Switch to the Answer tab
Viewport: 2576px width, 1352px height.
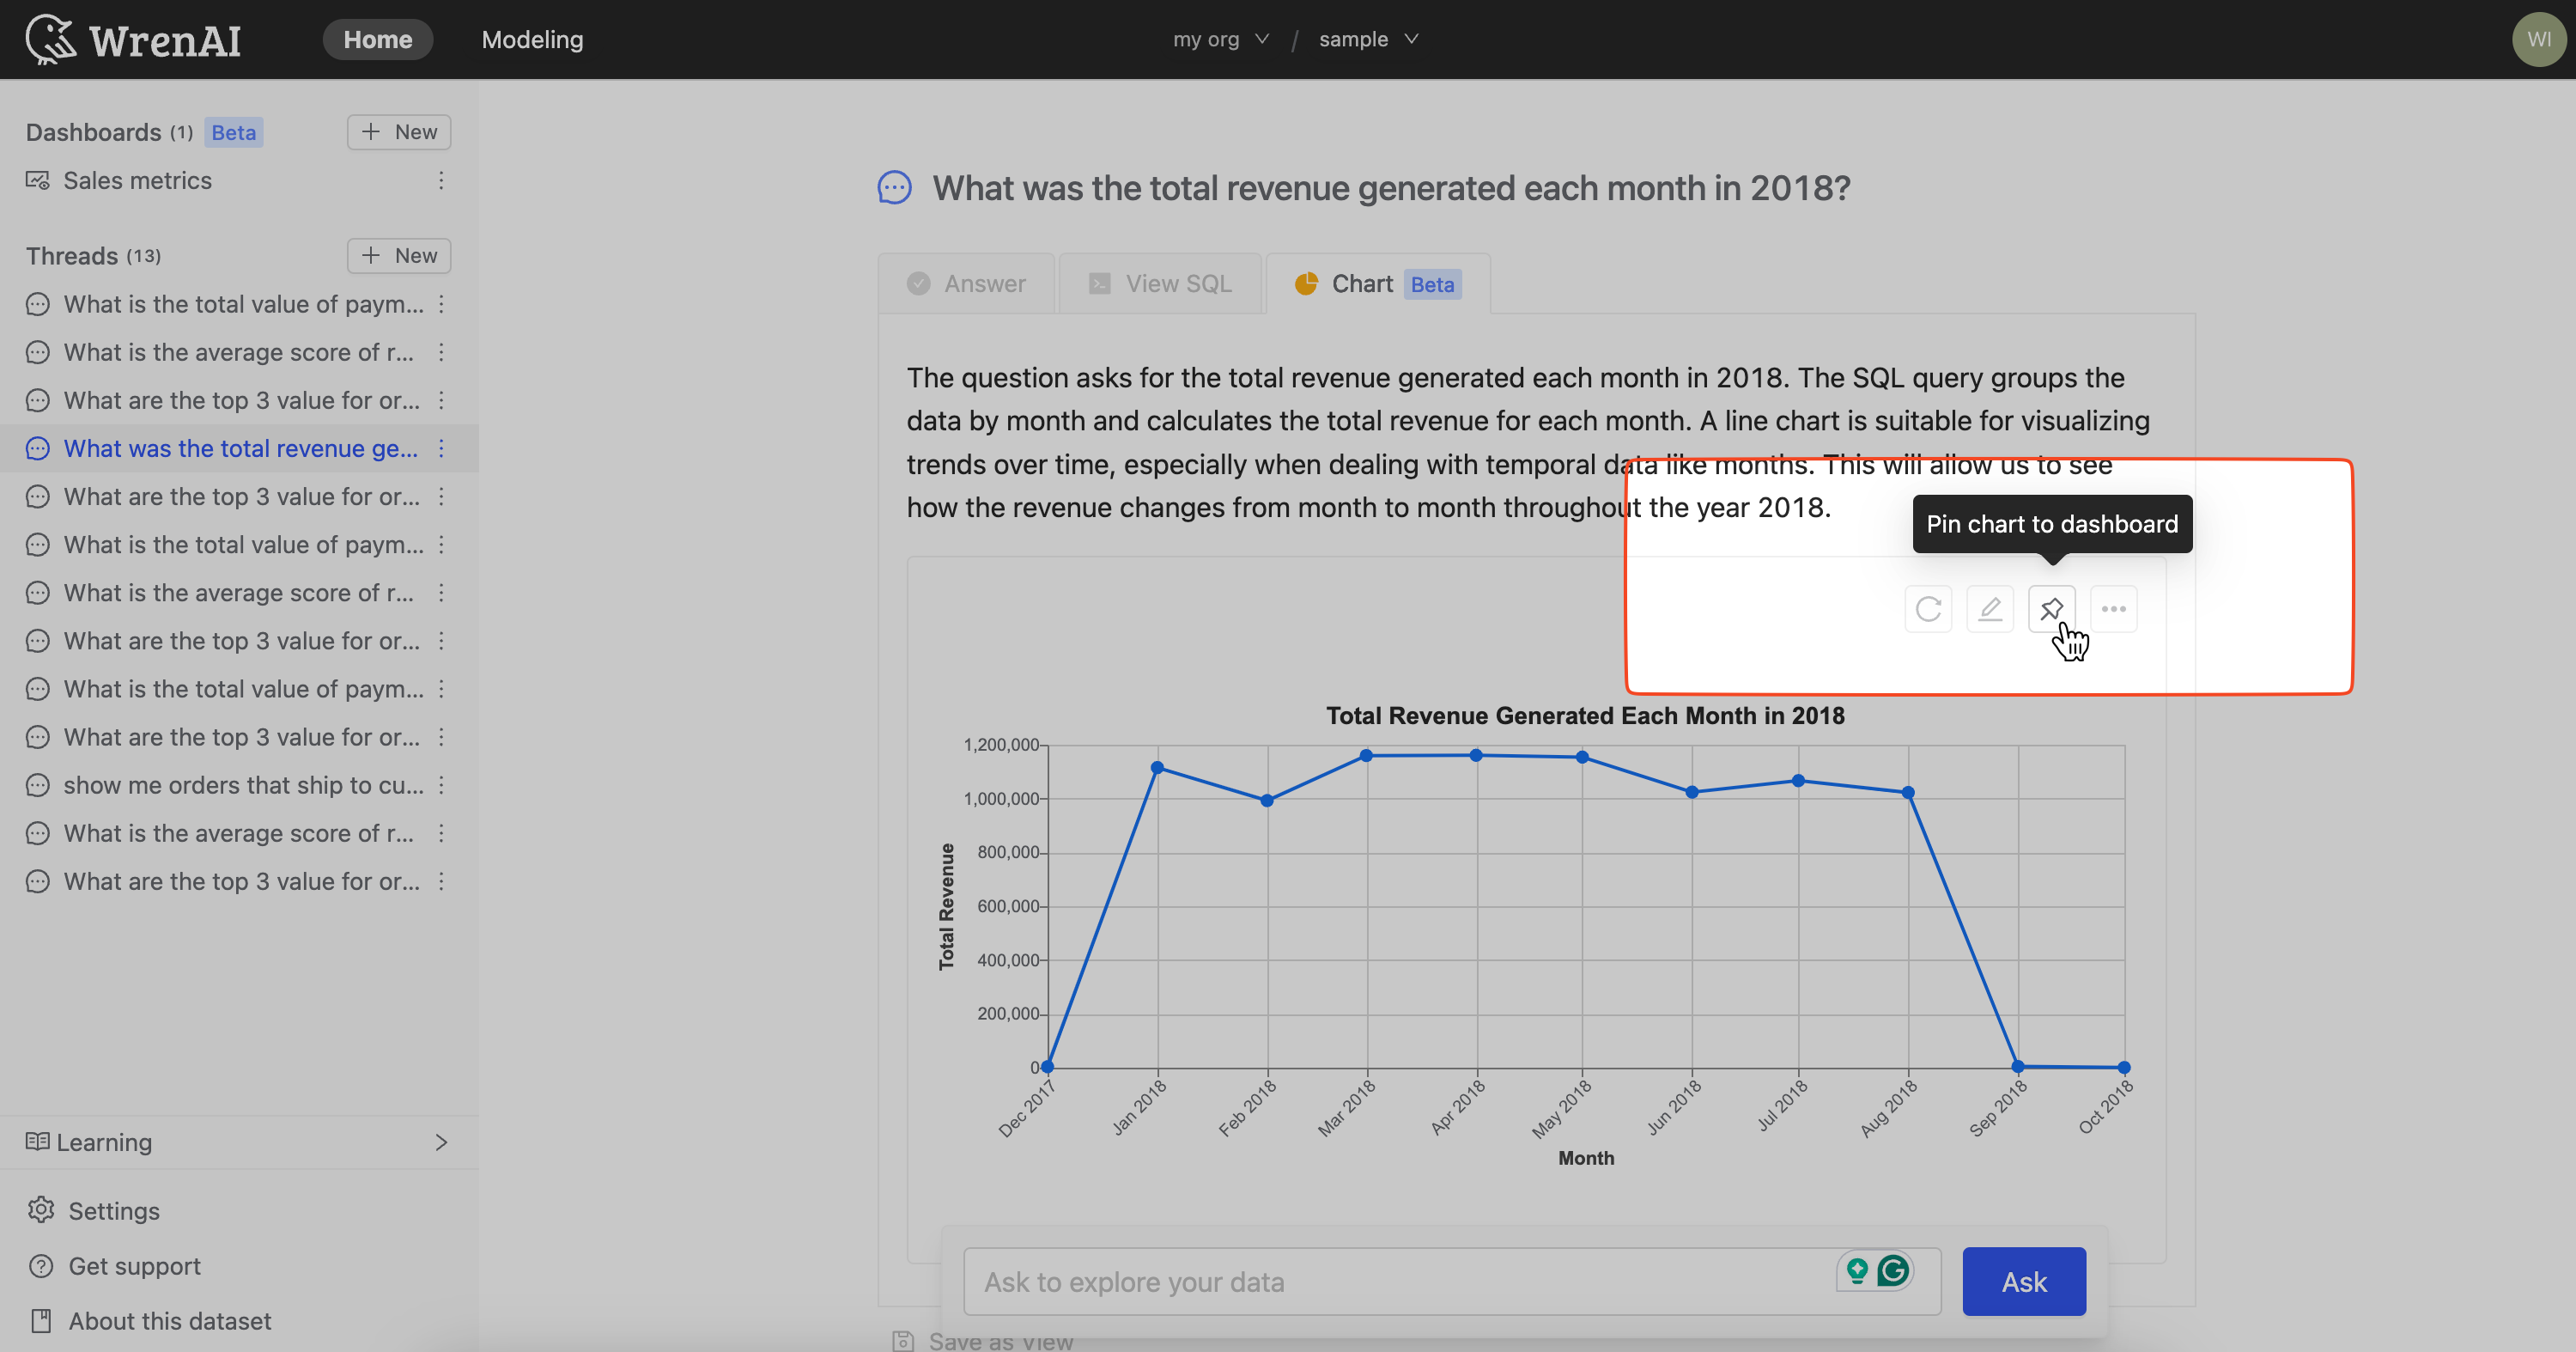pos(964,283)
